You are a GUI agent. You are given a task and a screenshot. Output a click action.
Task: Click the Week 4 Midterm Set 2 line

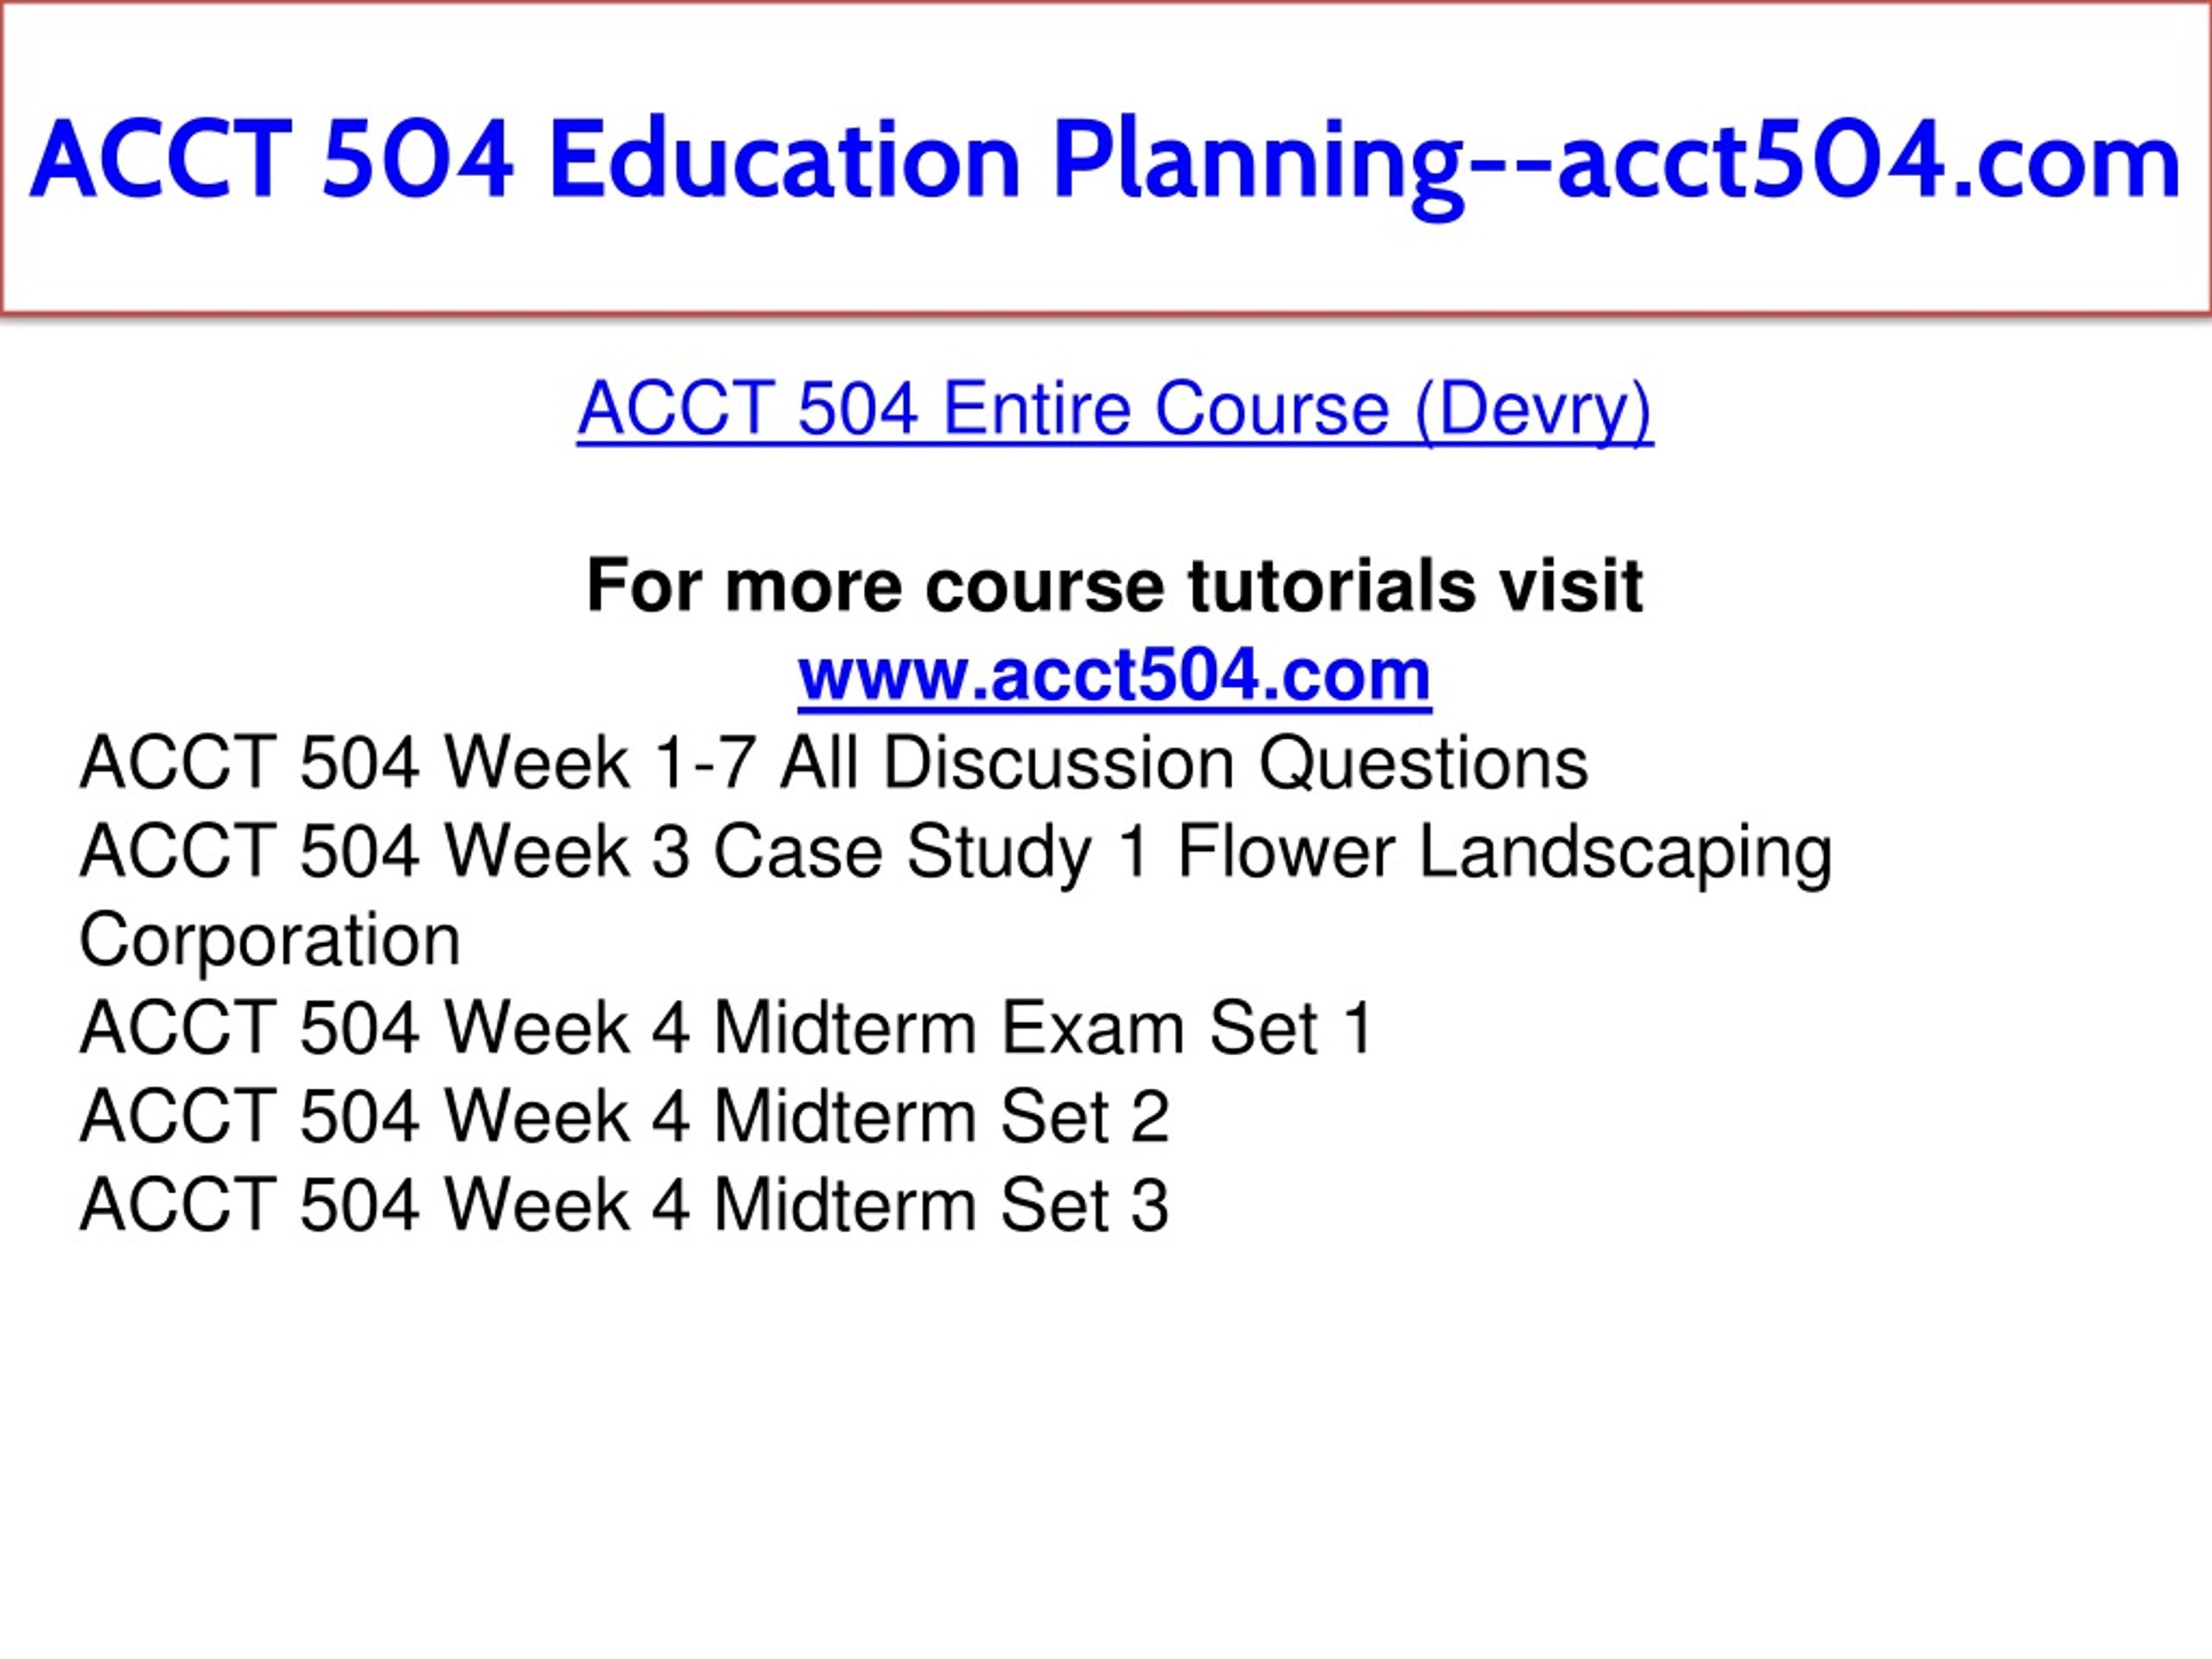pos(624,1116)
